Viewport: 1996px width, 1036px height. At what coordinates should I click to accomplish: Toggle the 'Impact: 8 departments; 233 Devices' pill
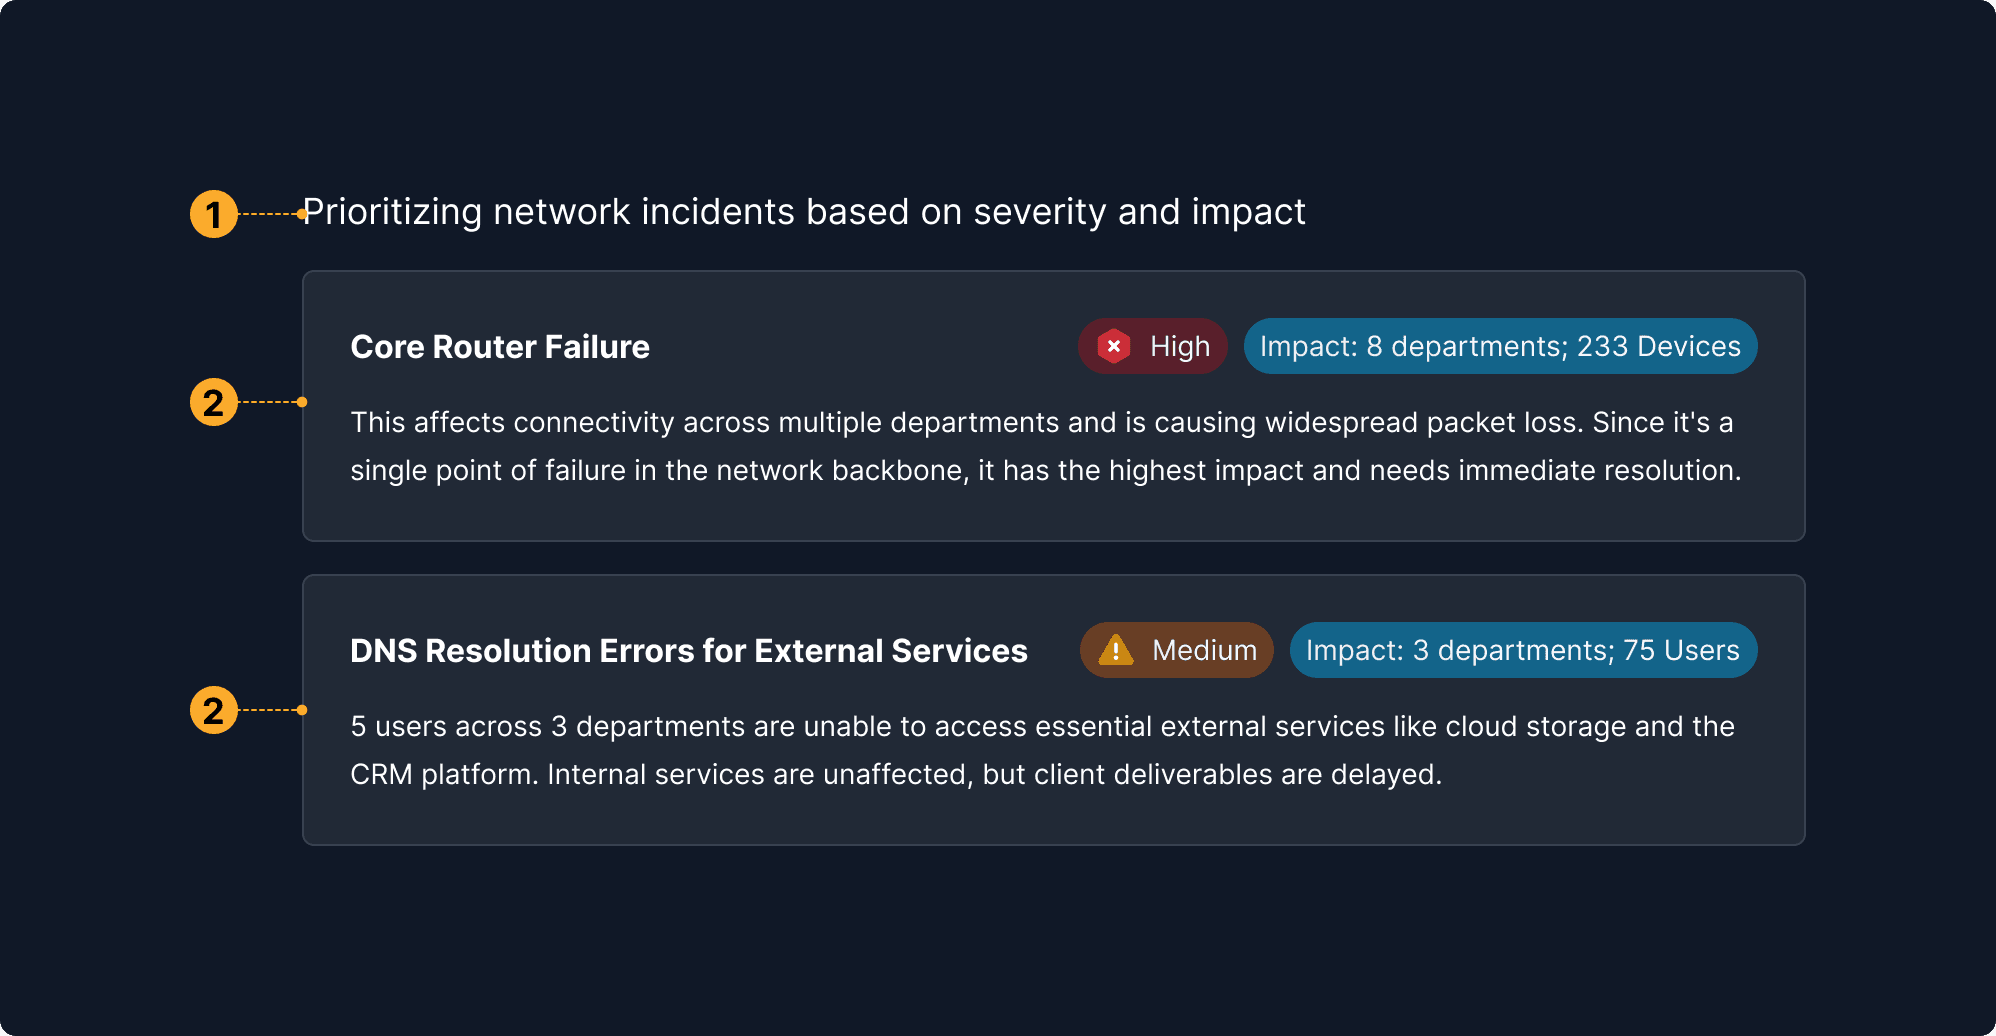[x=1499, y=346]
